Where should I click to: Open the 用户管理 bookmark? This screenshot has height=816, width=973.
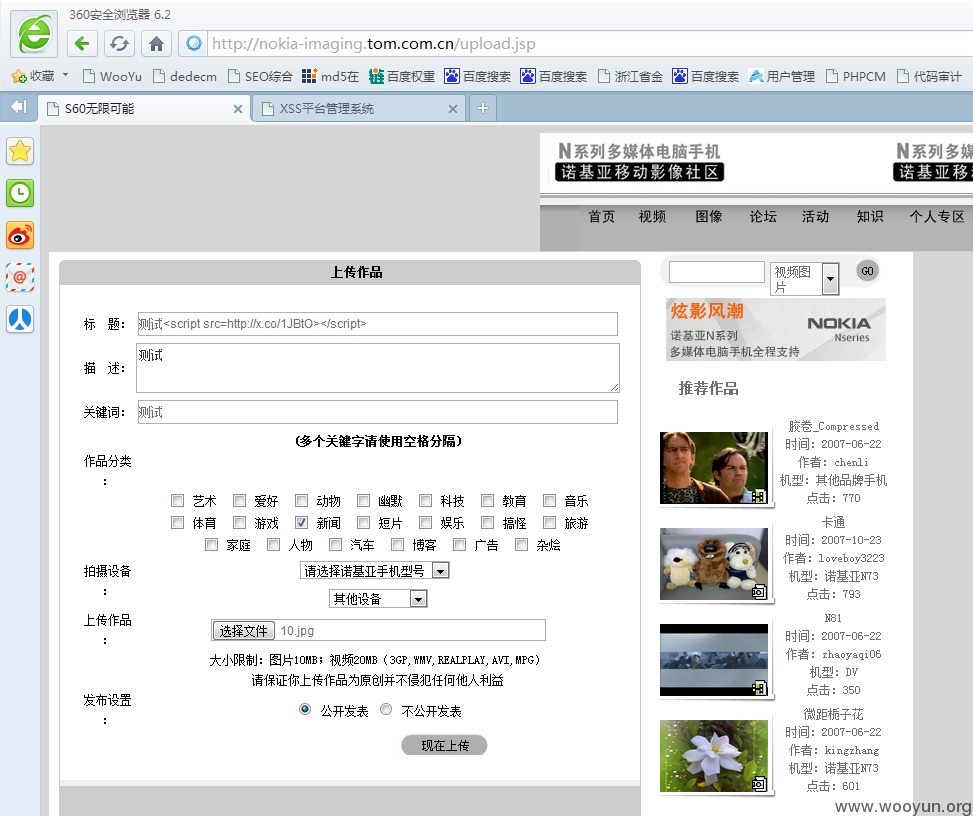pyautogui.click(x=782, y=76)
